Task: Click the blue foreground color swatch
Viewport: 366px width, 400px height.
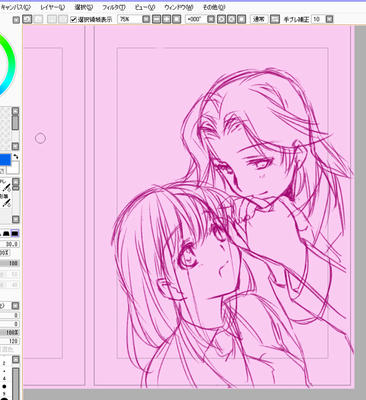Action: point(5,160)
